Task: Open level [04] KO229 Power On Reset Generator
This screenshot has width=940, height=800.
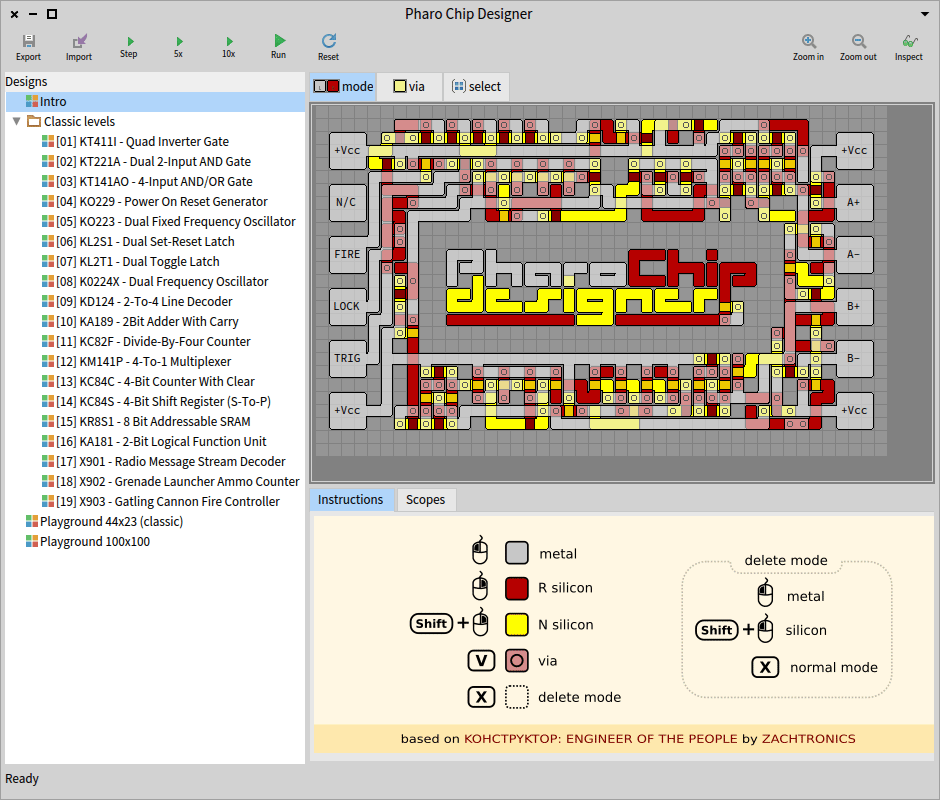Action: pos(155,201)
